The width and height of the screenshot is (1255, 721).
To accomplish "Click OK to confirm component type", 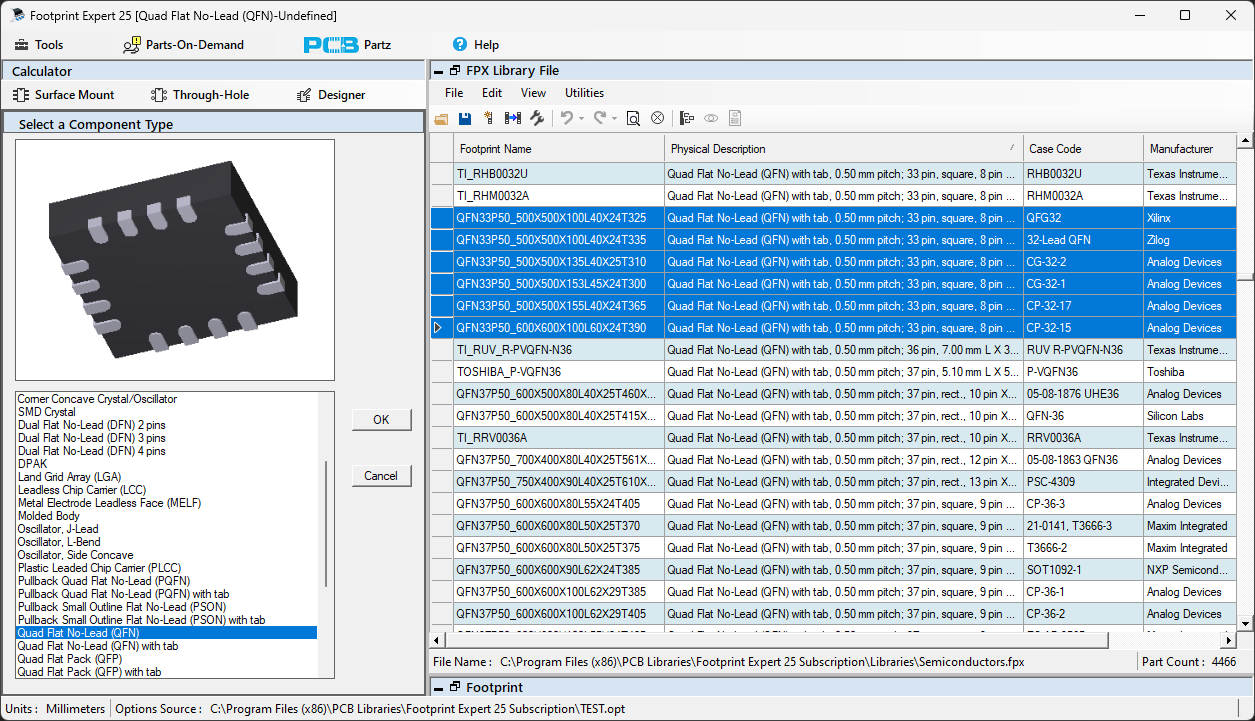I will tap(381, 420).
